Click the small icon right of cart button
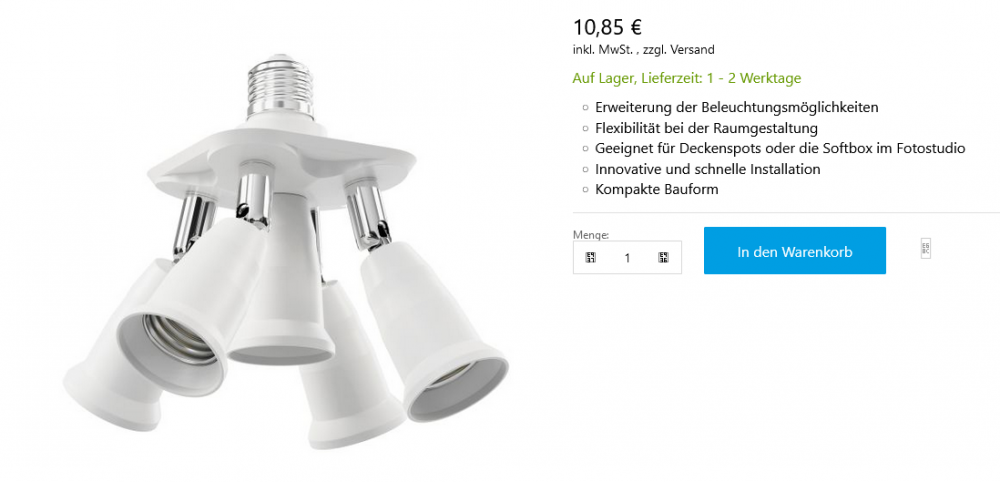1000x482 pixels. (x=926, y=249)
